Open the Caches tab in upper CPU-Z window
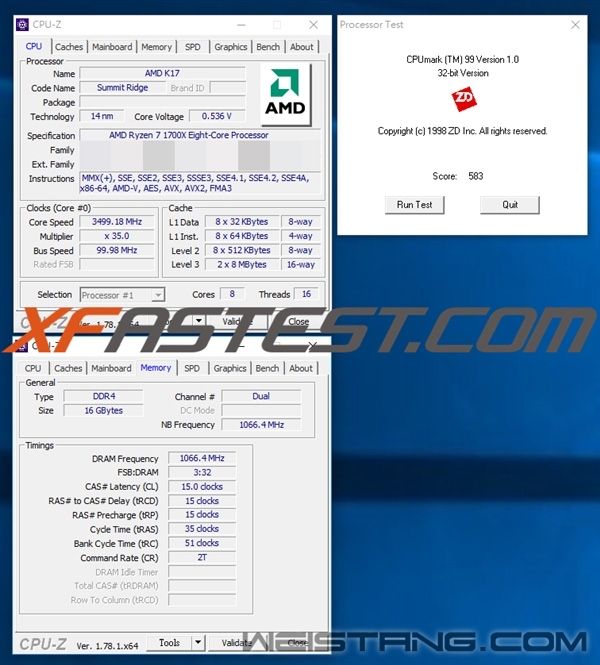Viewport: 600px width, 665px height. pos(69,47)
